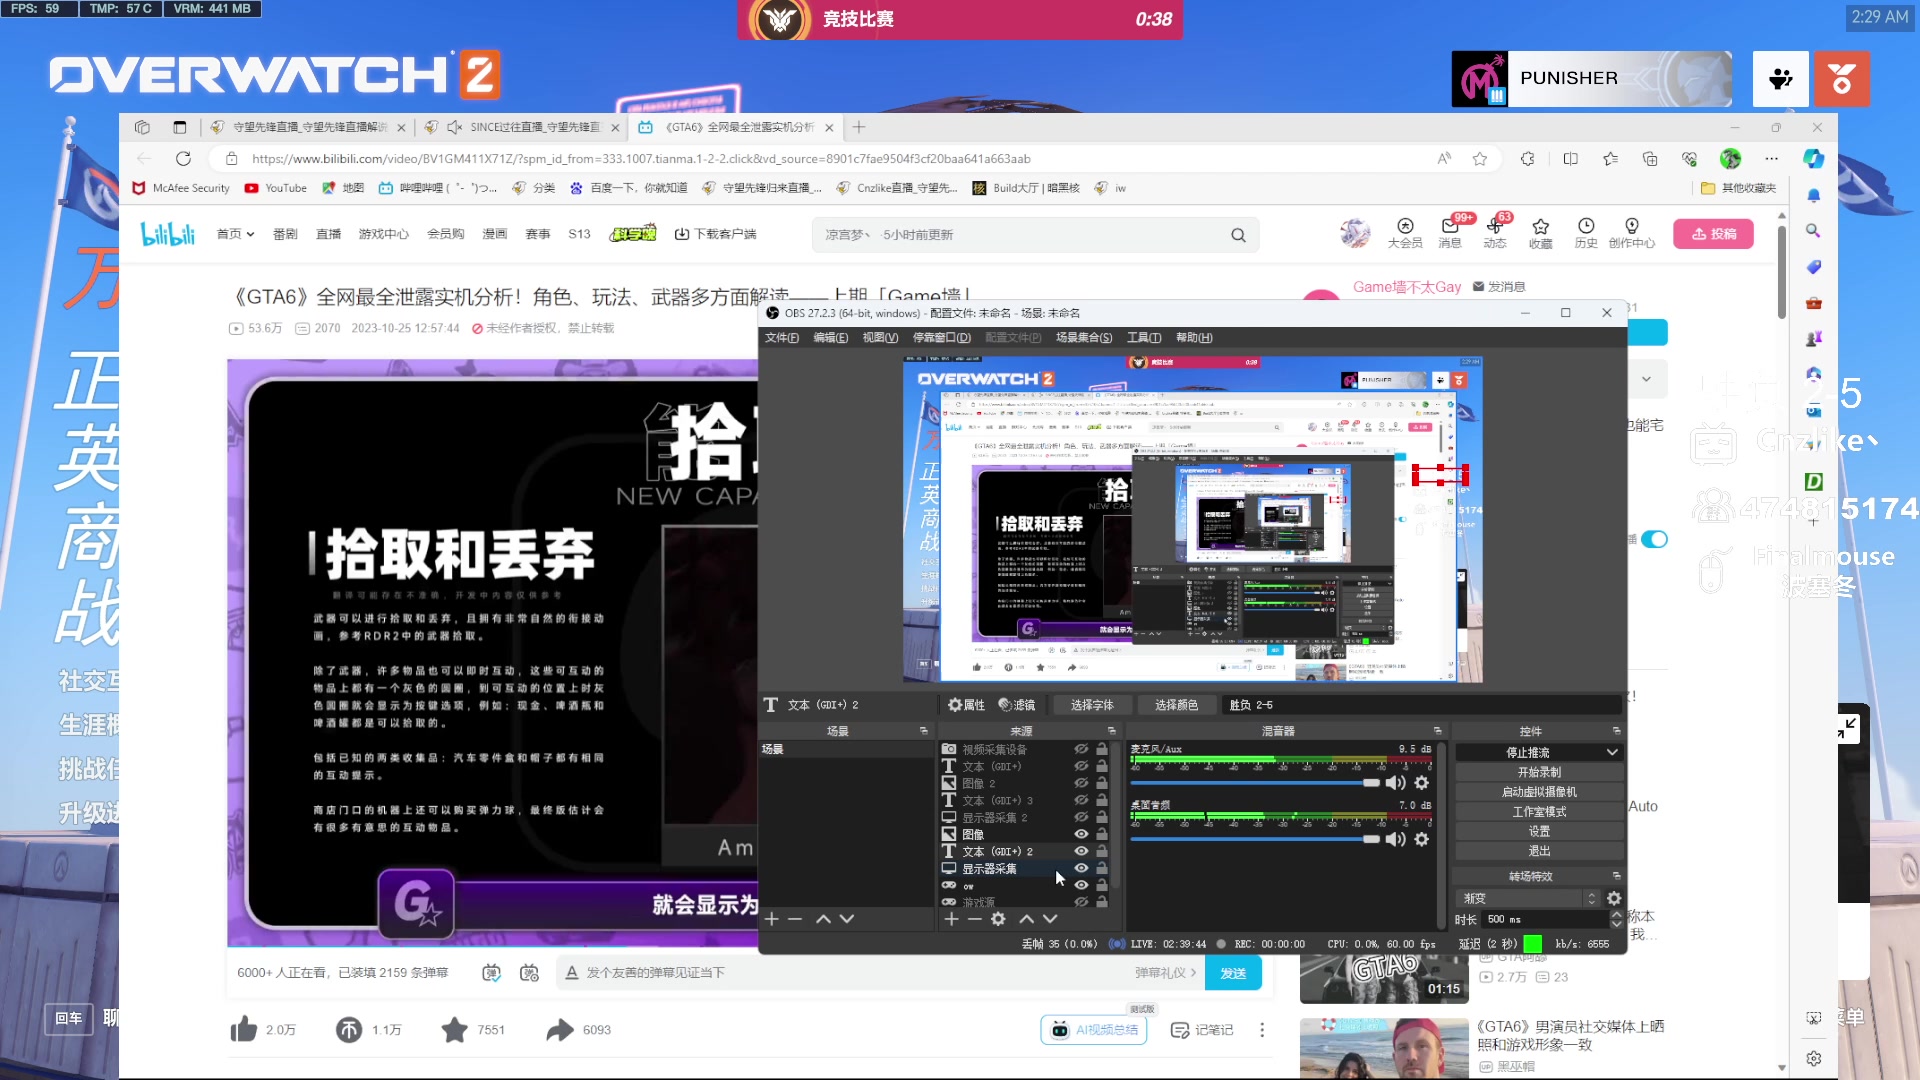Image resolution: width=1920 pixels, height=1080 pixels.
Task: Open 桌面音频 audio settings gear in mixer
Action: (x=1421, y=839)
